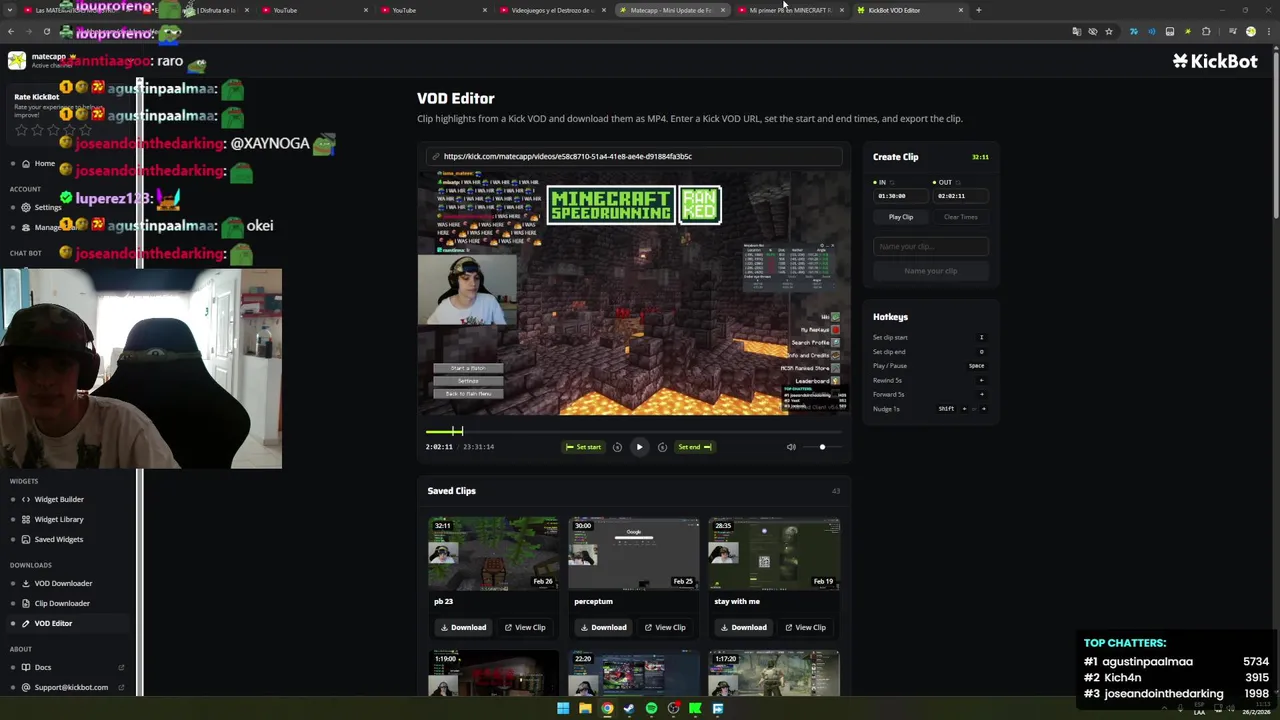The image size is (1280, 720).
Task: Click the saved clips count 43
Action: click(x=836, y=491)
